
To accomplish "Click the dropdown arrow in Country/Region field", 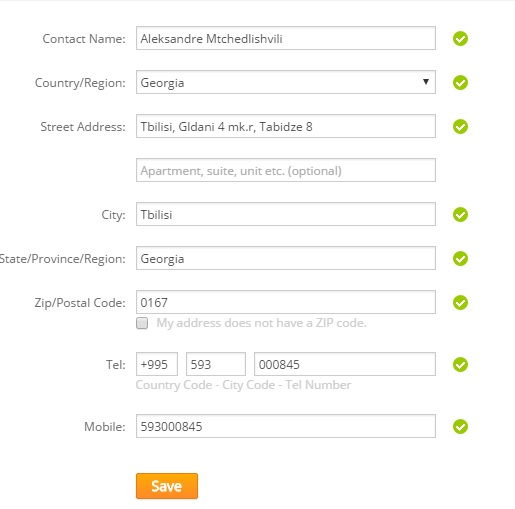I will [426, 82].
